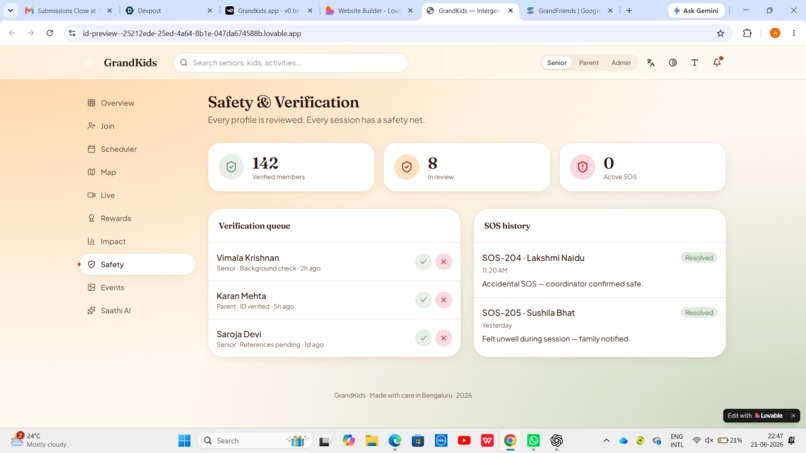The image size is (806, 453).
Task: Click the text size T icon
Action: [x=694, y=63]
